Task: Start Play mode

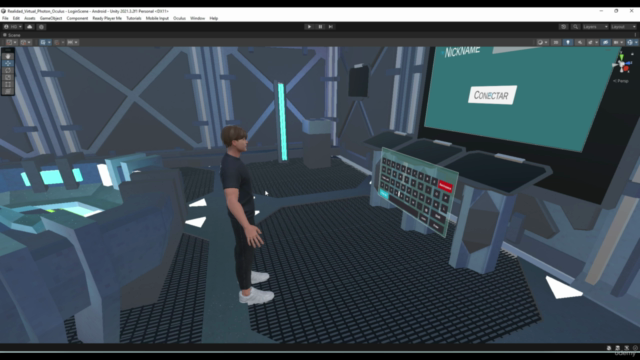Action: (x=309, y=27)
